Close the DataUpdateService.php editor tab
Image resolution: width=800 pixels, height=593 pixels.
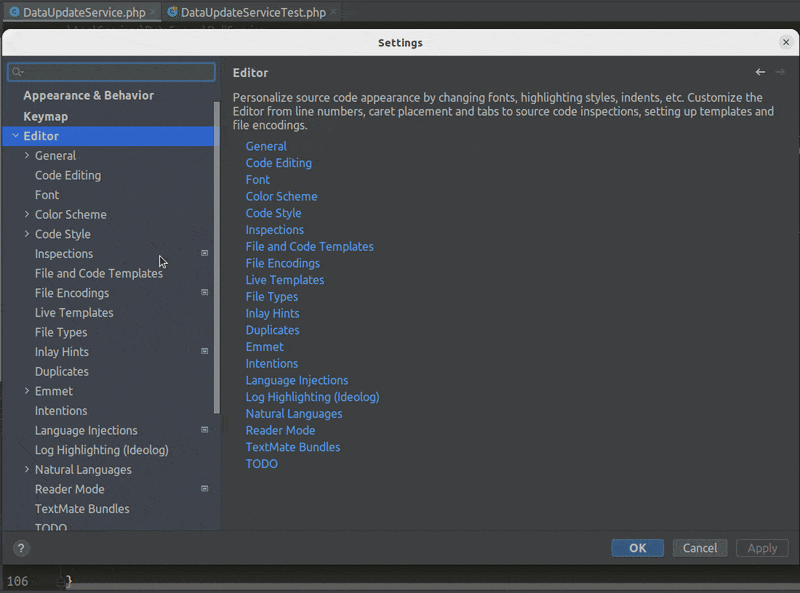coord(153,12)
